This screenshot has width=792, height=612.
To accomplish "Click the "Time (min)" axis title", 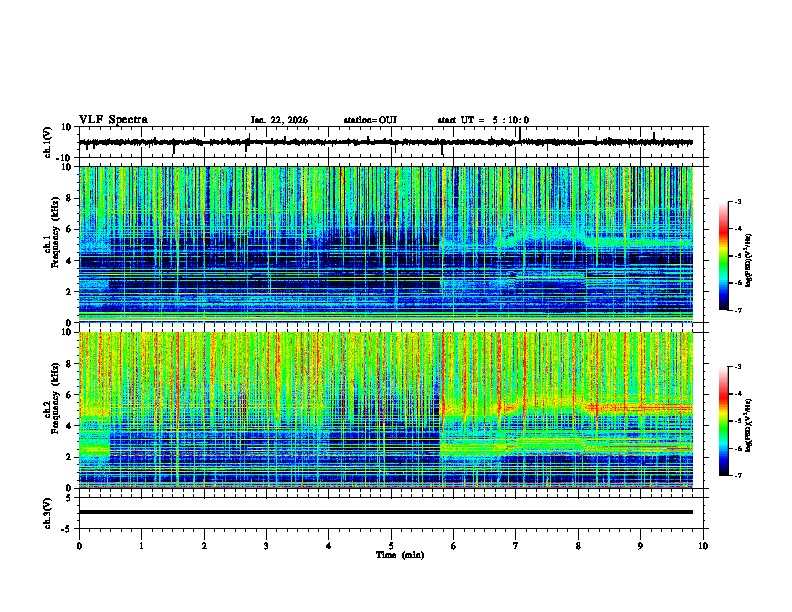I will pos(400,555).
